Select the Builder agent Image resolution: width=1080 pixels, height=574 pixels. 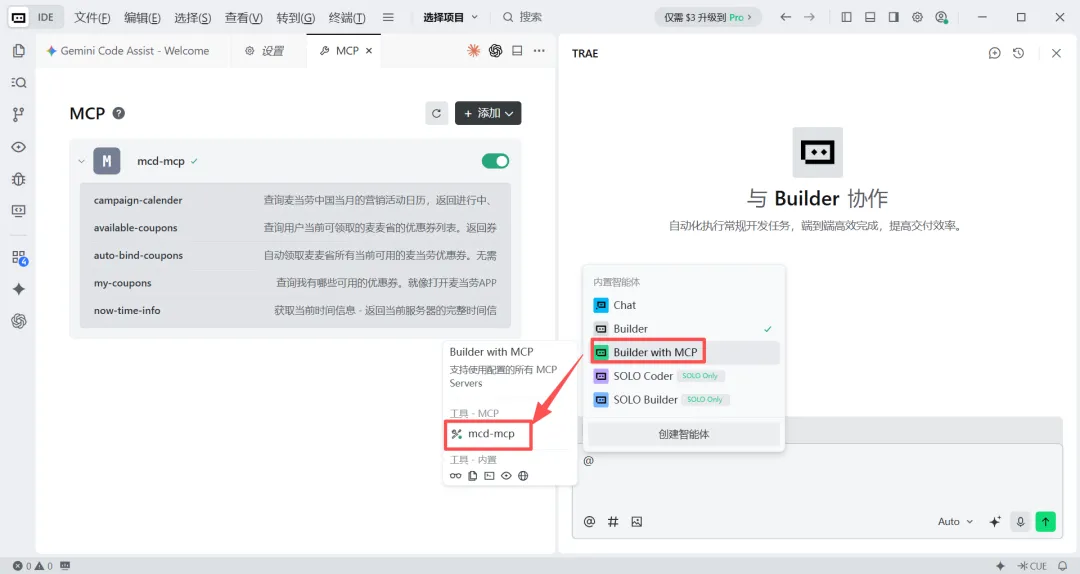(x=684, y=329)
